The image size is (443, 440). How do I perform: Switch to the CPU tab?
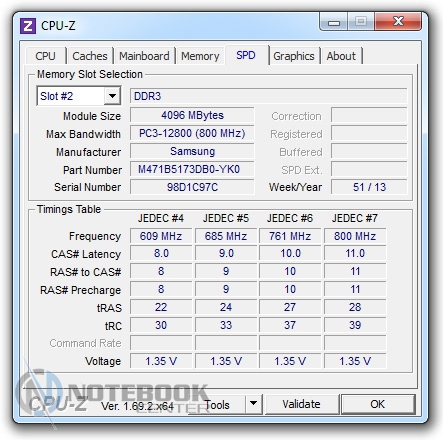(46, 56)
